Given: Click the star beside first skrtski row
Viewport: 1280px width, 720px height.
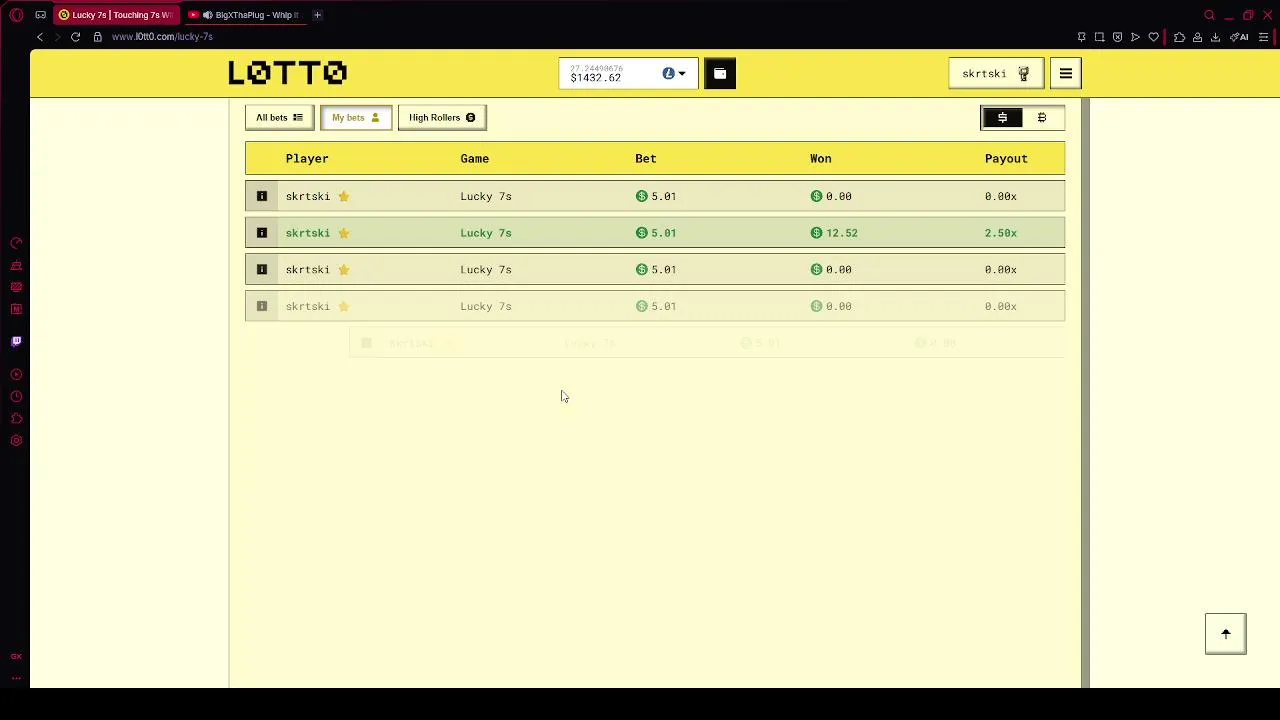Looking at the screenshot, I should [x=343, y=196].
